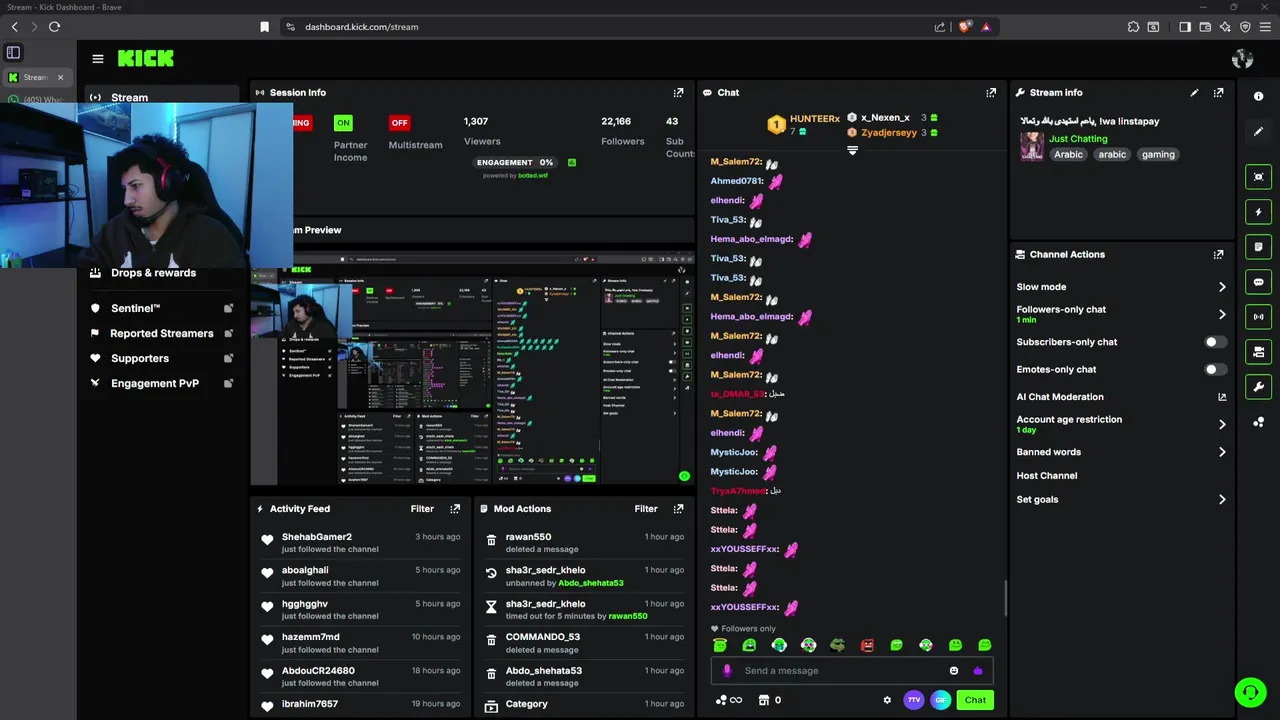Viewport: 1280px width, 720px height.
Task: Open the emoji picker in chat input
Action: (x=953, y=671)
